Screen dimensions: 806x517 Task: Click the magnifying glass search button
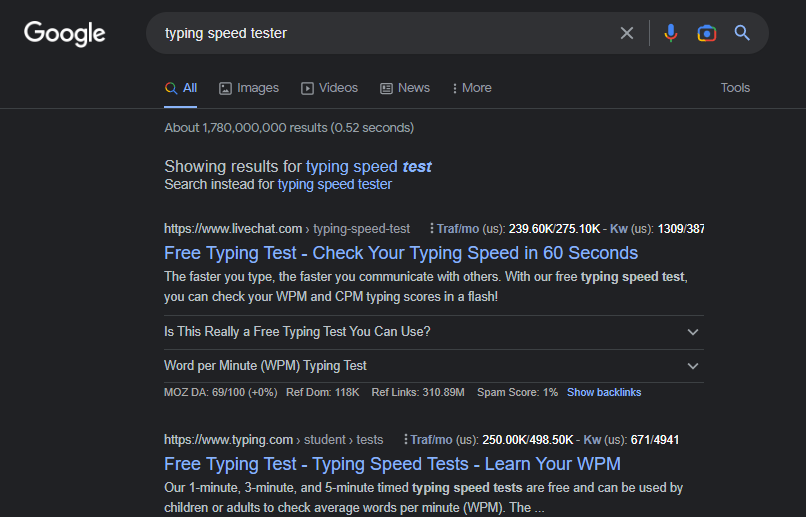tap(742, 33)
